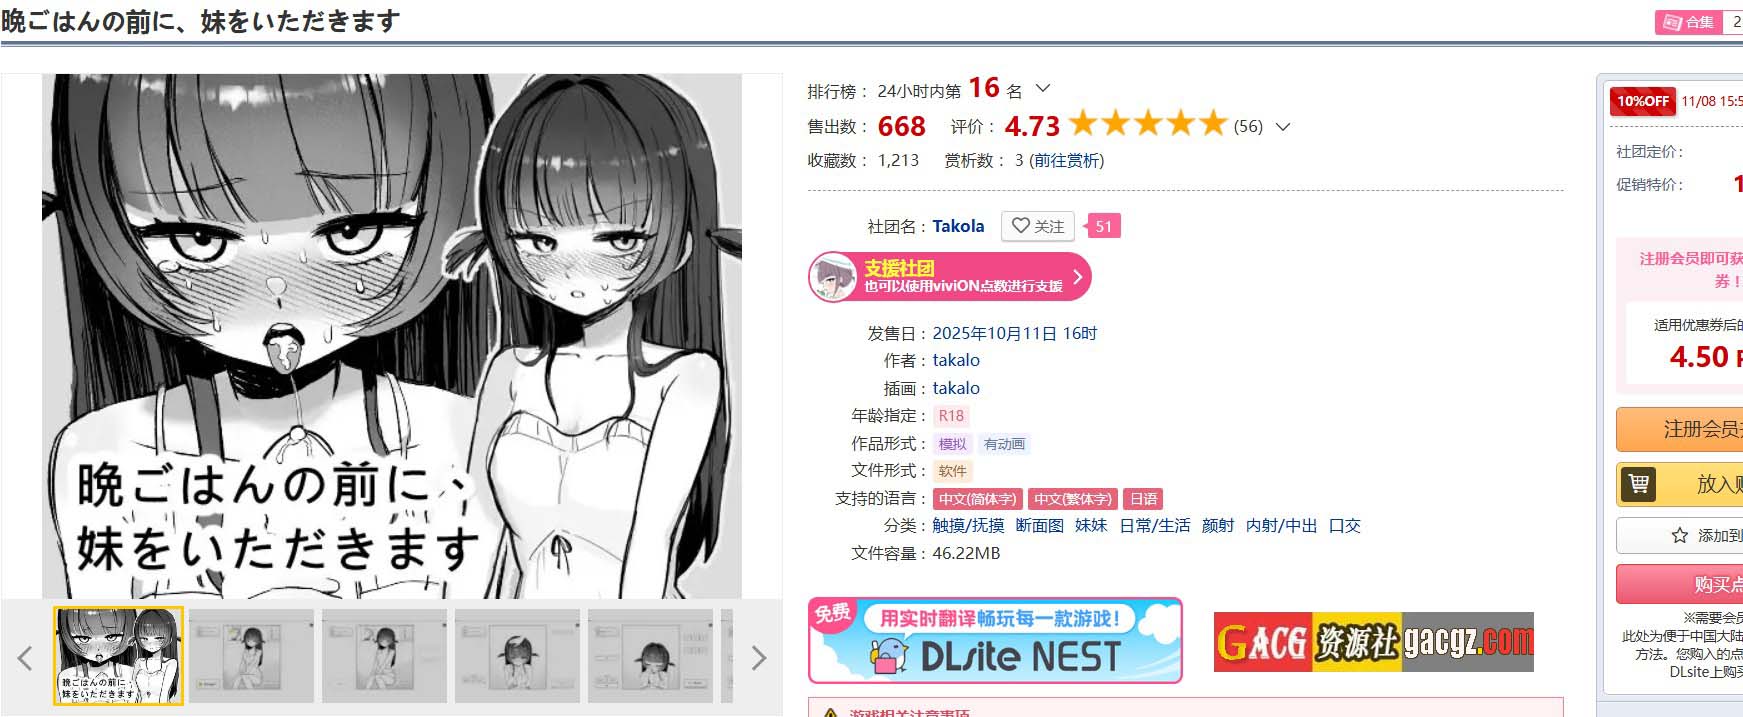Screen dimensions: 1743x717
Task: Toggle following the Takola circle
Action: pos(1038,226)
